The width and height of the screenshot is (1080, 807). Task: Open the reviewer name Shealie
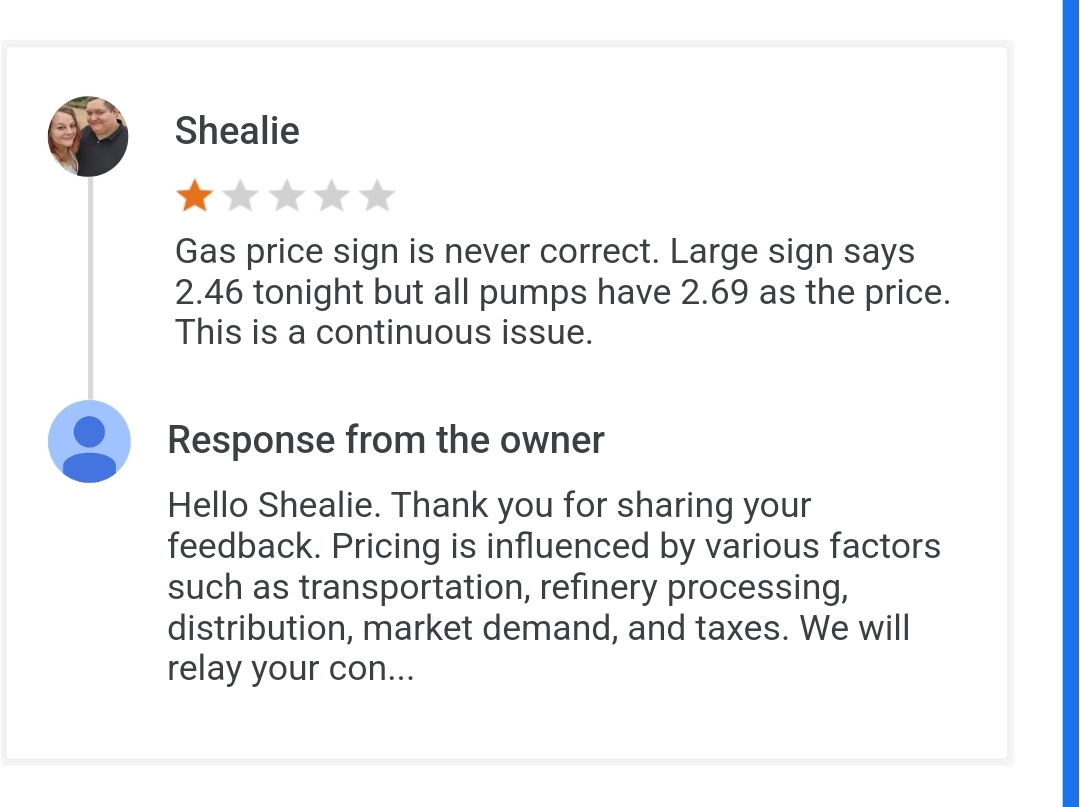point(237,131)
